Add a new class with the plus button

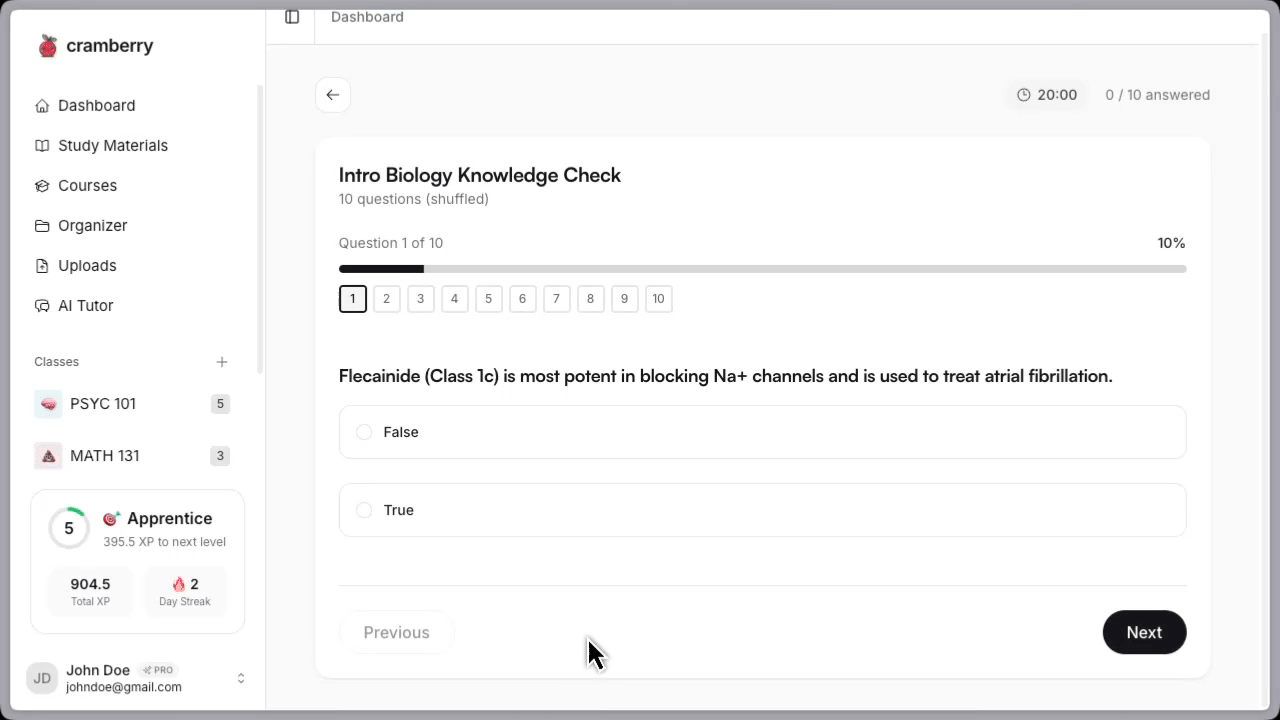click(222, 362)
